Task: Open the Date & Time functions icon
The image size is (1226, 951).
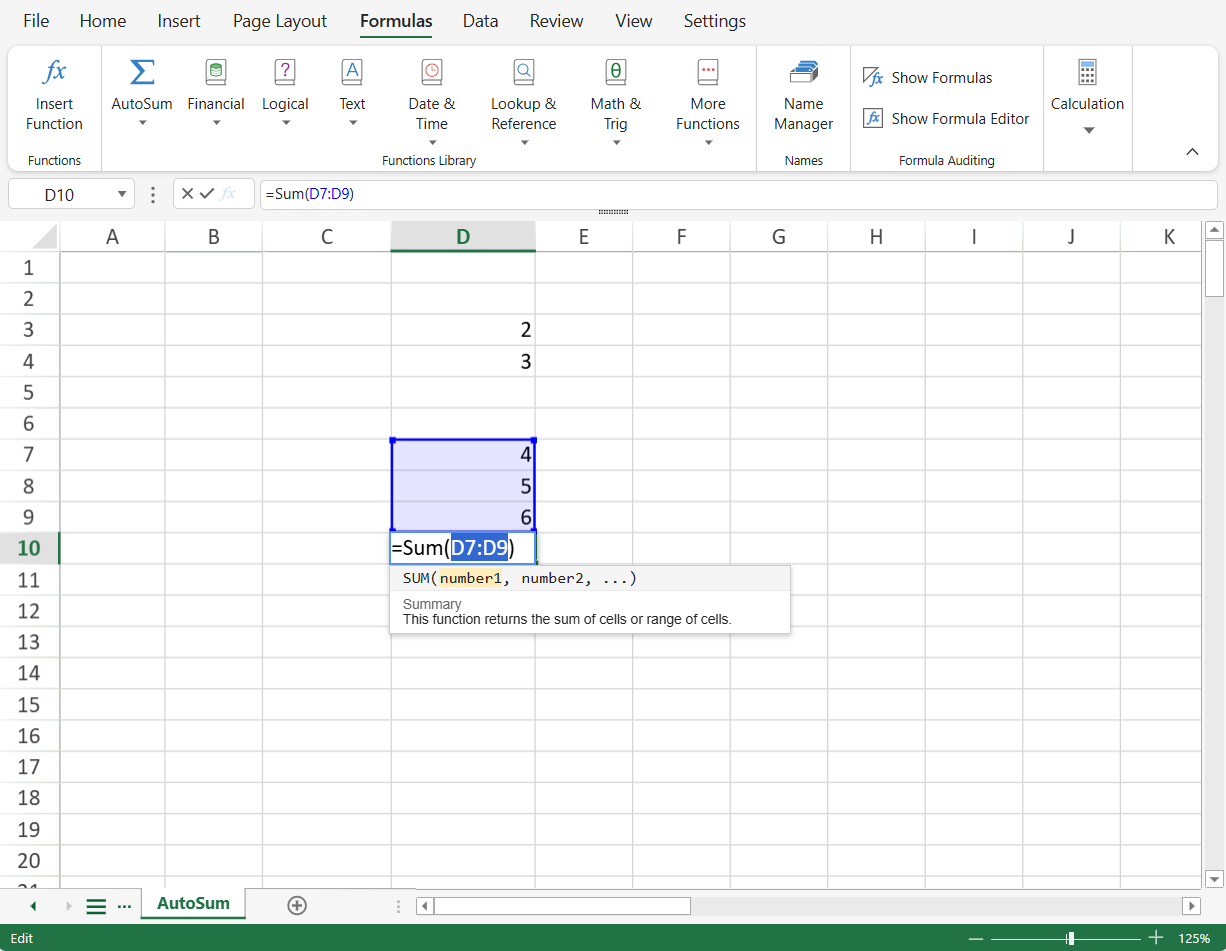Action: click(x=431, y=72)
